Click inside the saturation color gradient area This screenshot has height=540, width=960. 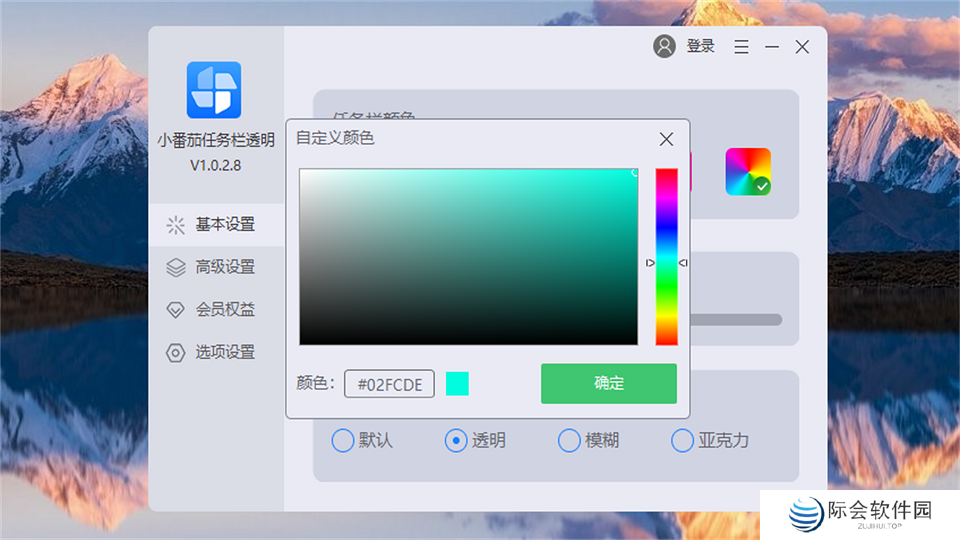pyautogui.click(x=468, y=257)
